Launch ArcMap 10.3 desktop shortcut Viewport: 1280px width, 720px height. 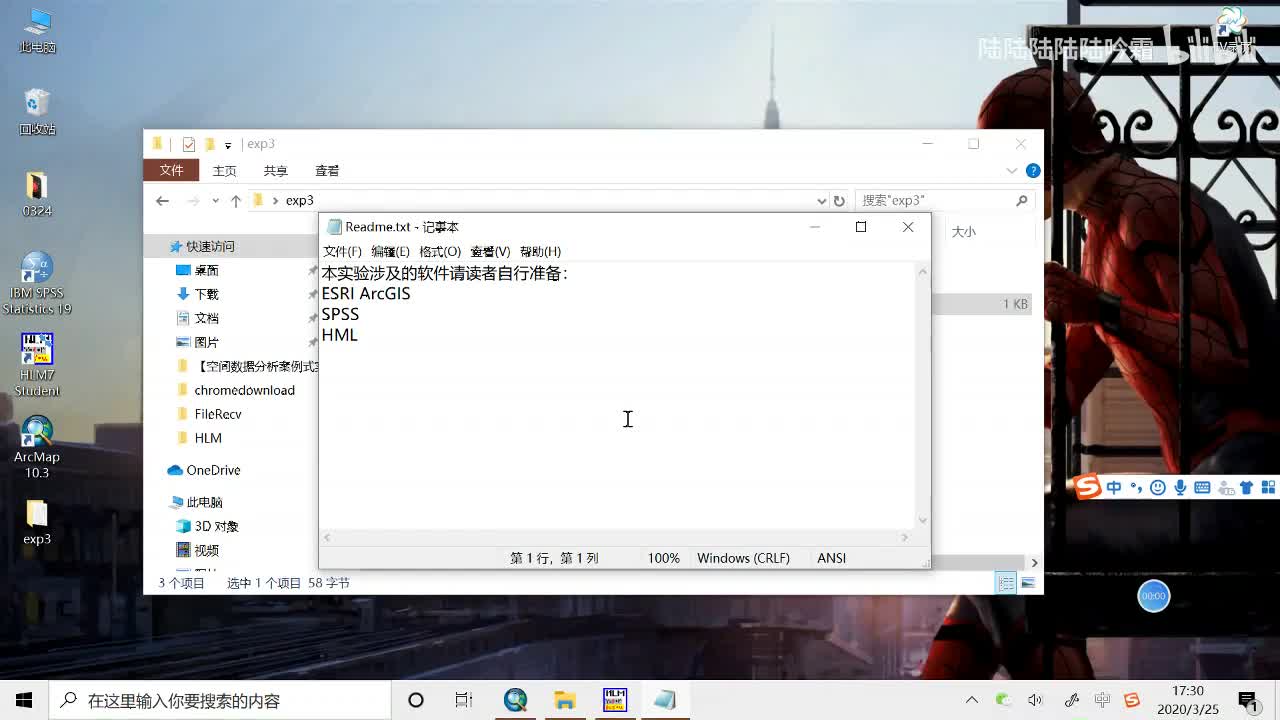point(37,447)
